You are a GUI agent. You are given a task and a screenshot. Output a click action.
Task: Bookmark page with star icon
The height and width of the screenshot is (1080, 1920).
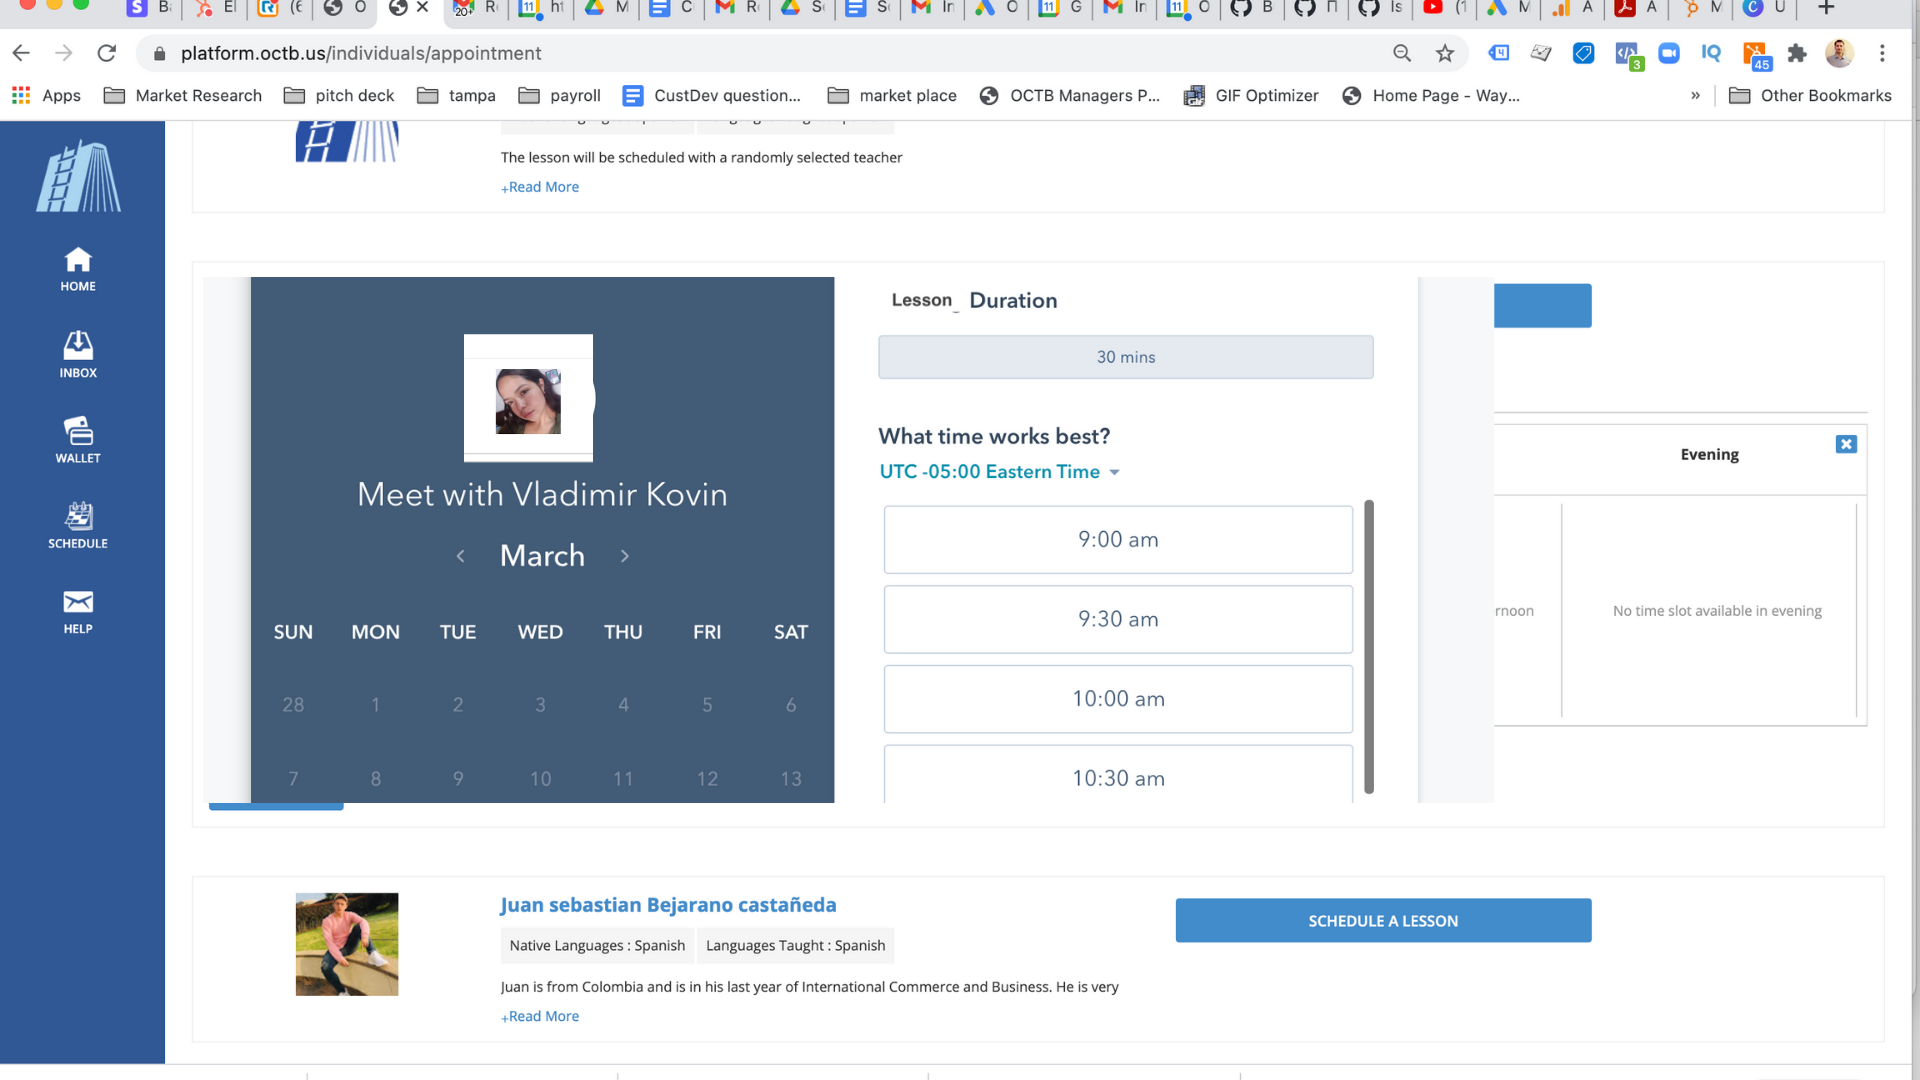(x=1444, y=53)
